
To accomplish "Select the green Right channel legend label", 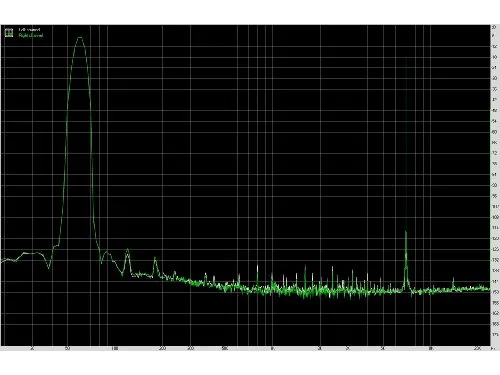I will click(x=31, y=35).
